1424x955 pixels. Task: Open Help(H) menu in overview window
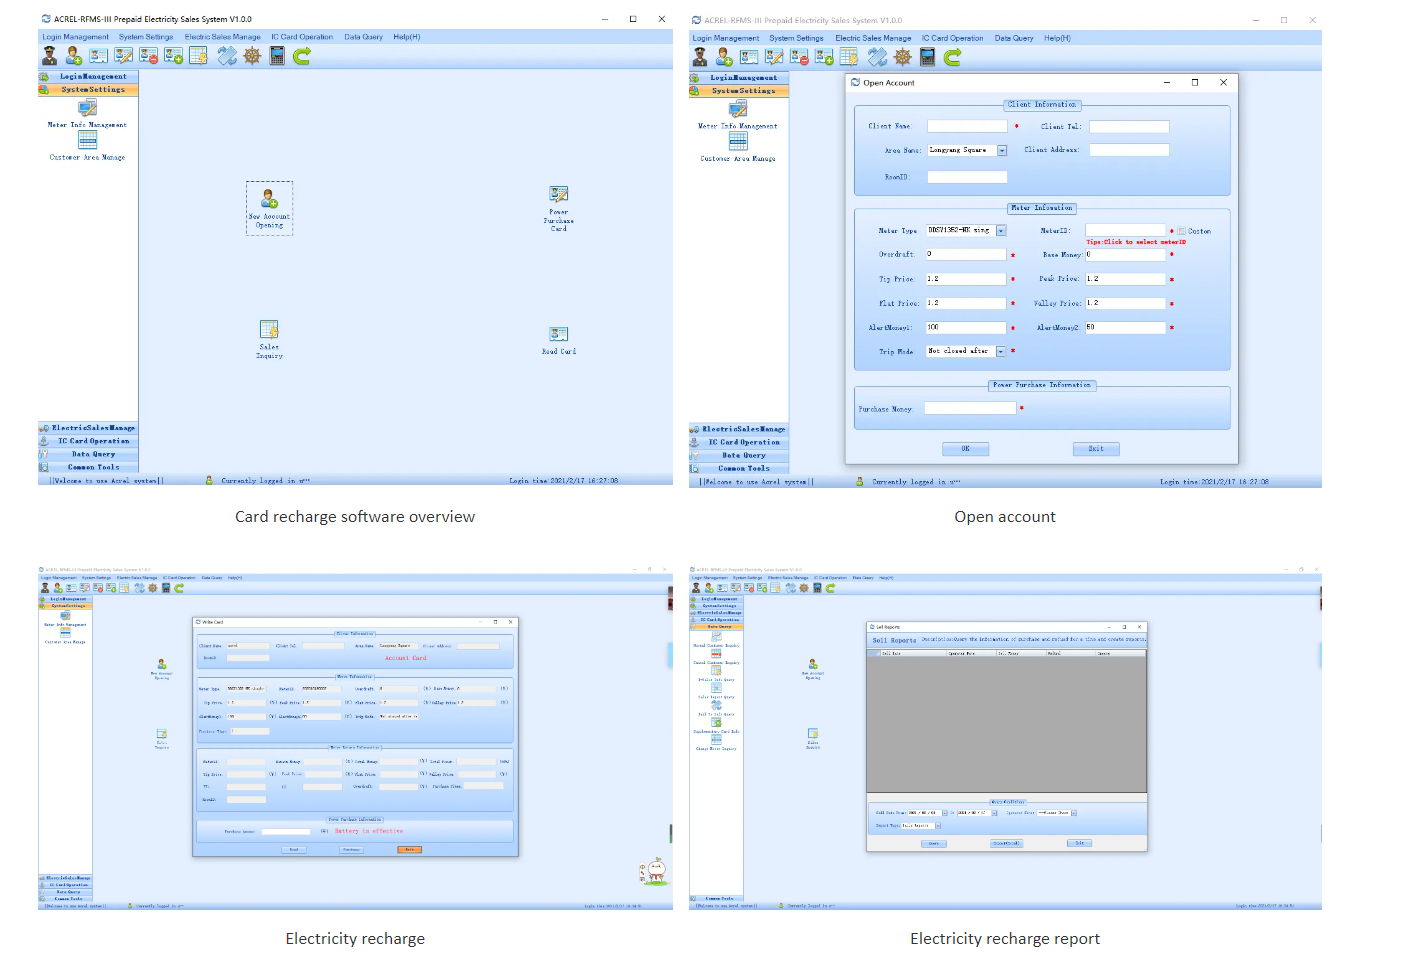tap(406, 37)
